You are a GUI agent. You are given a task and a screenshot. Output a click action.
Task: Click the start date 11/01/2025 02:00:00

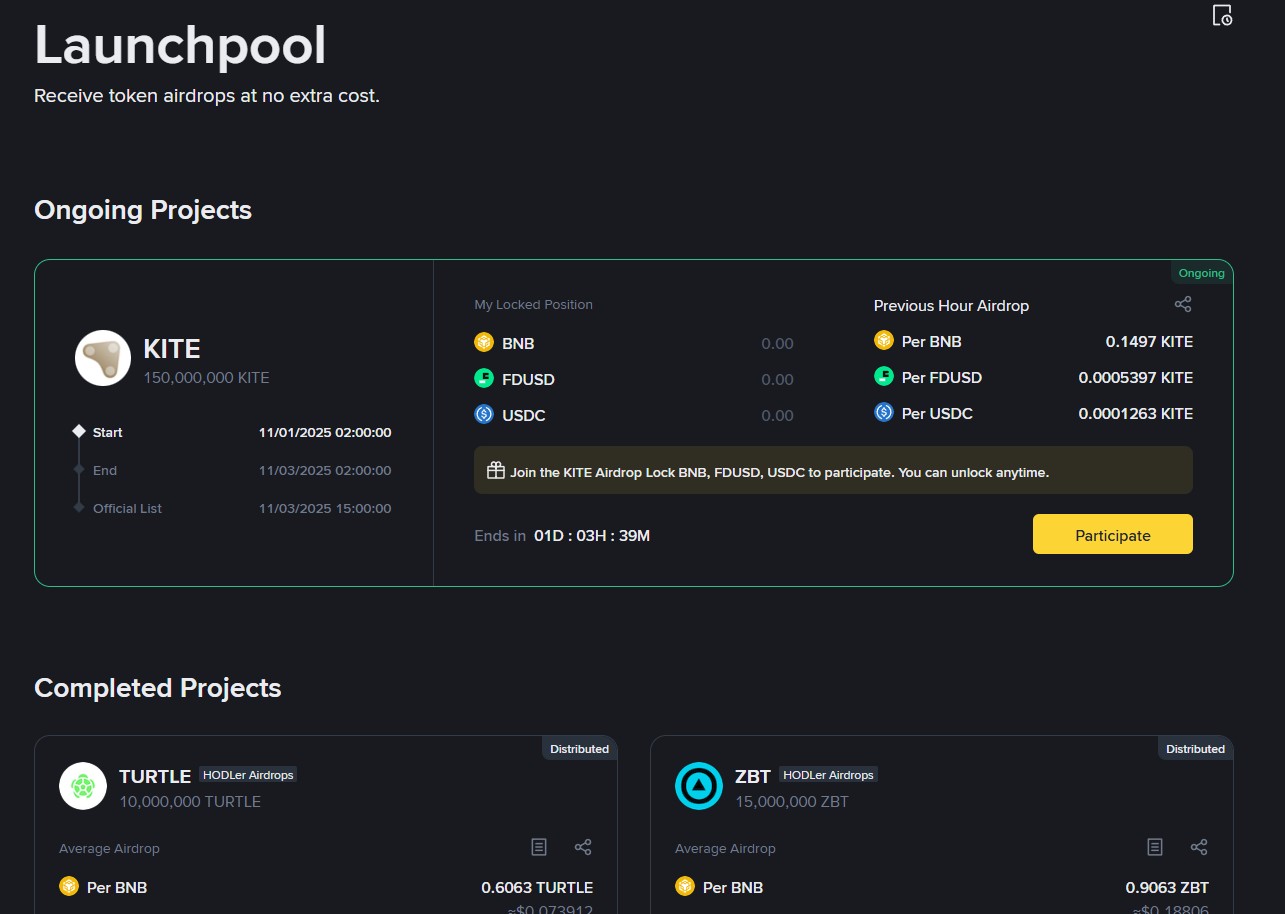325,433
